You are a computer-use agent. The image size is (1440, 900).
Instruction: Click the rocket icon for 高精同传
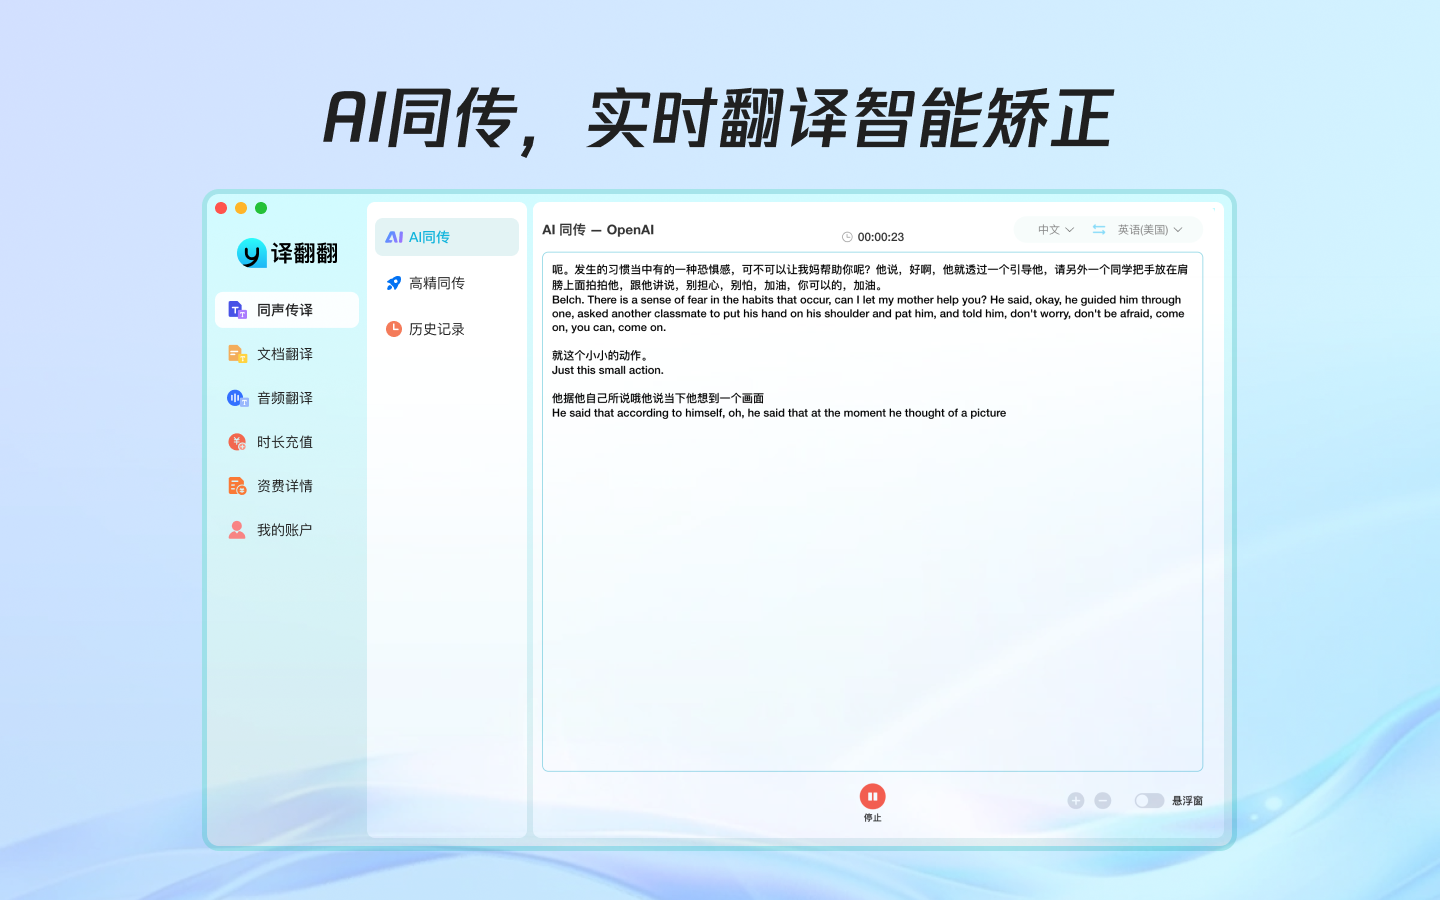[394, 283]
